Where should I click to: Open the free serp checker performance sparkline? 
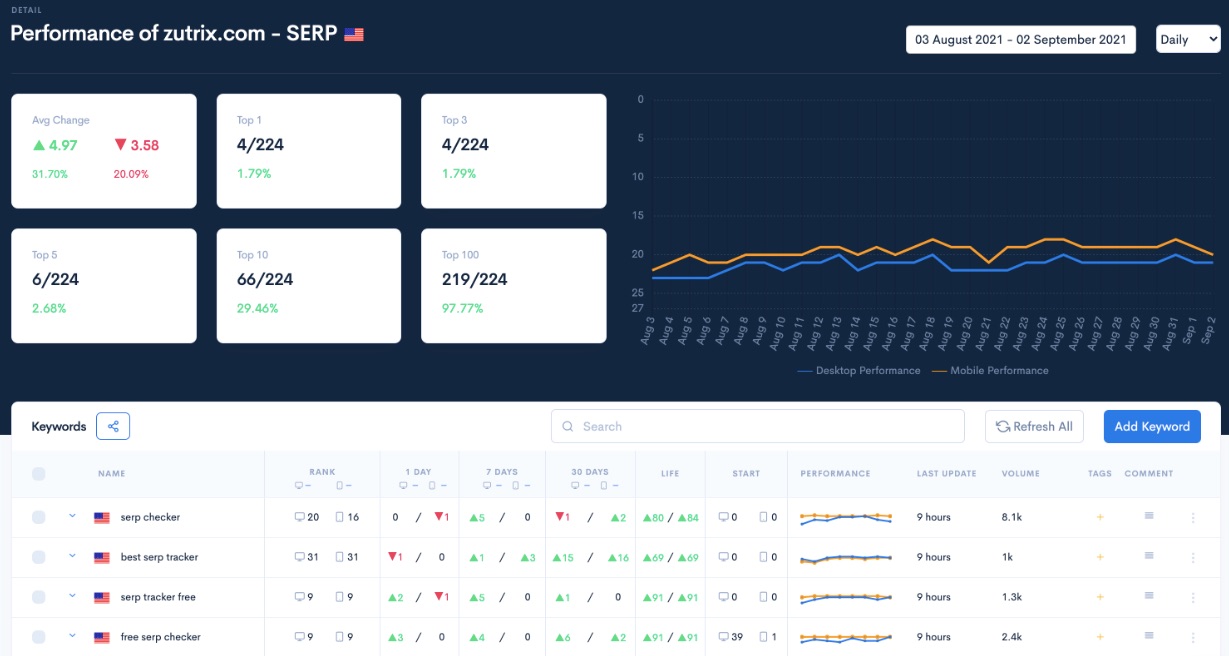click(846, 637)
